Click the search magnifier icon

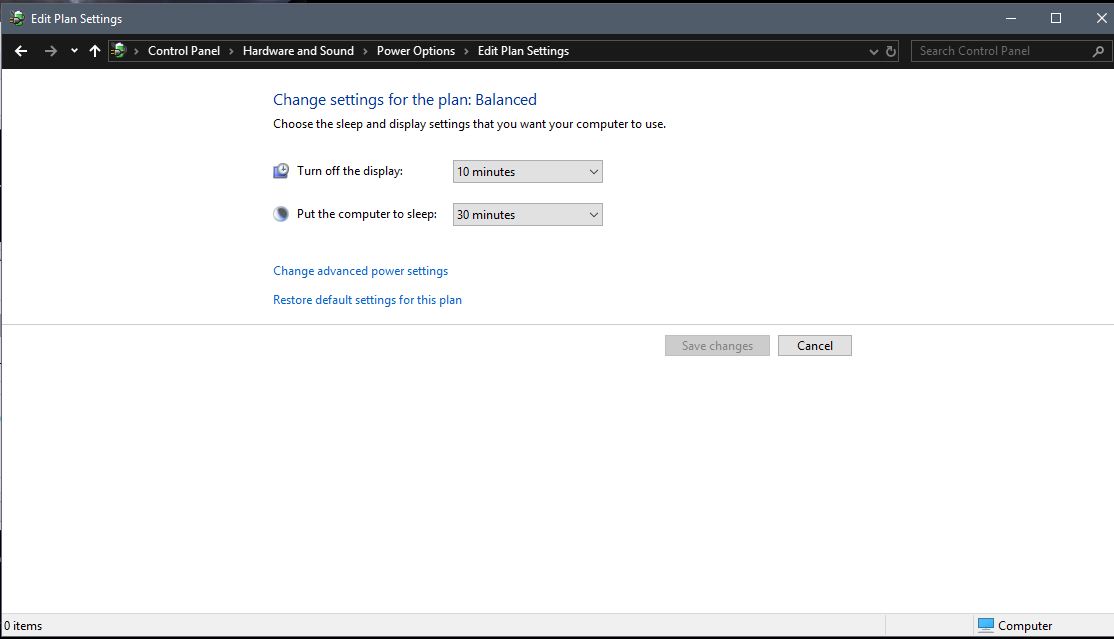1098,50
